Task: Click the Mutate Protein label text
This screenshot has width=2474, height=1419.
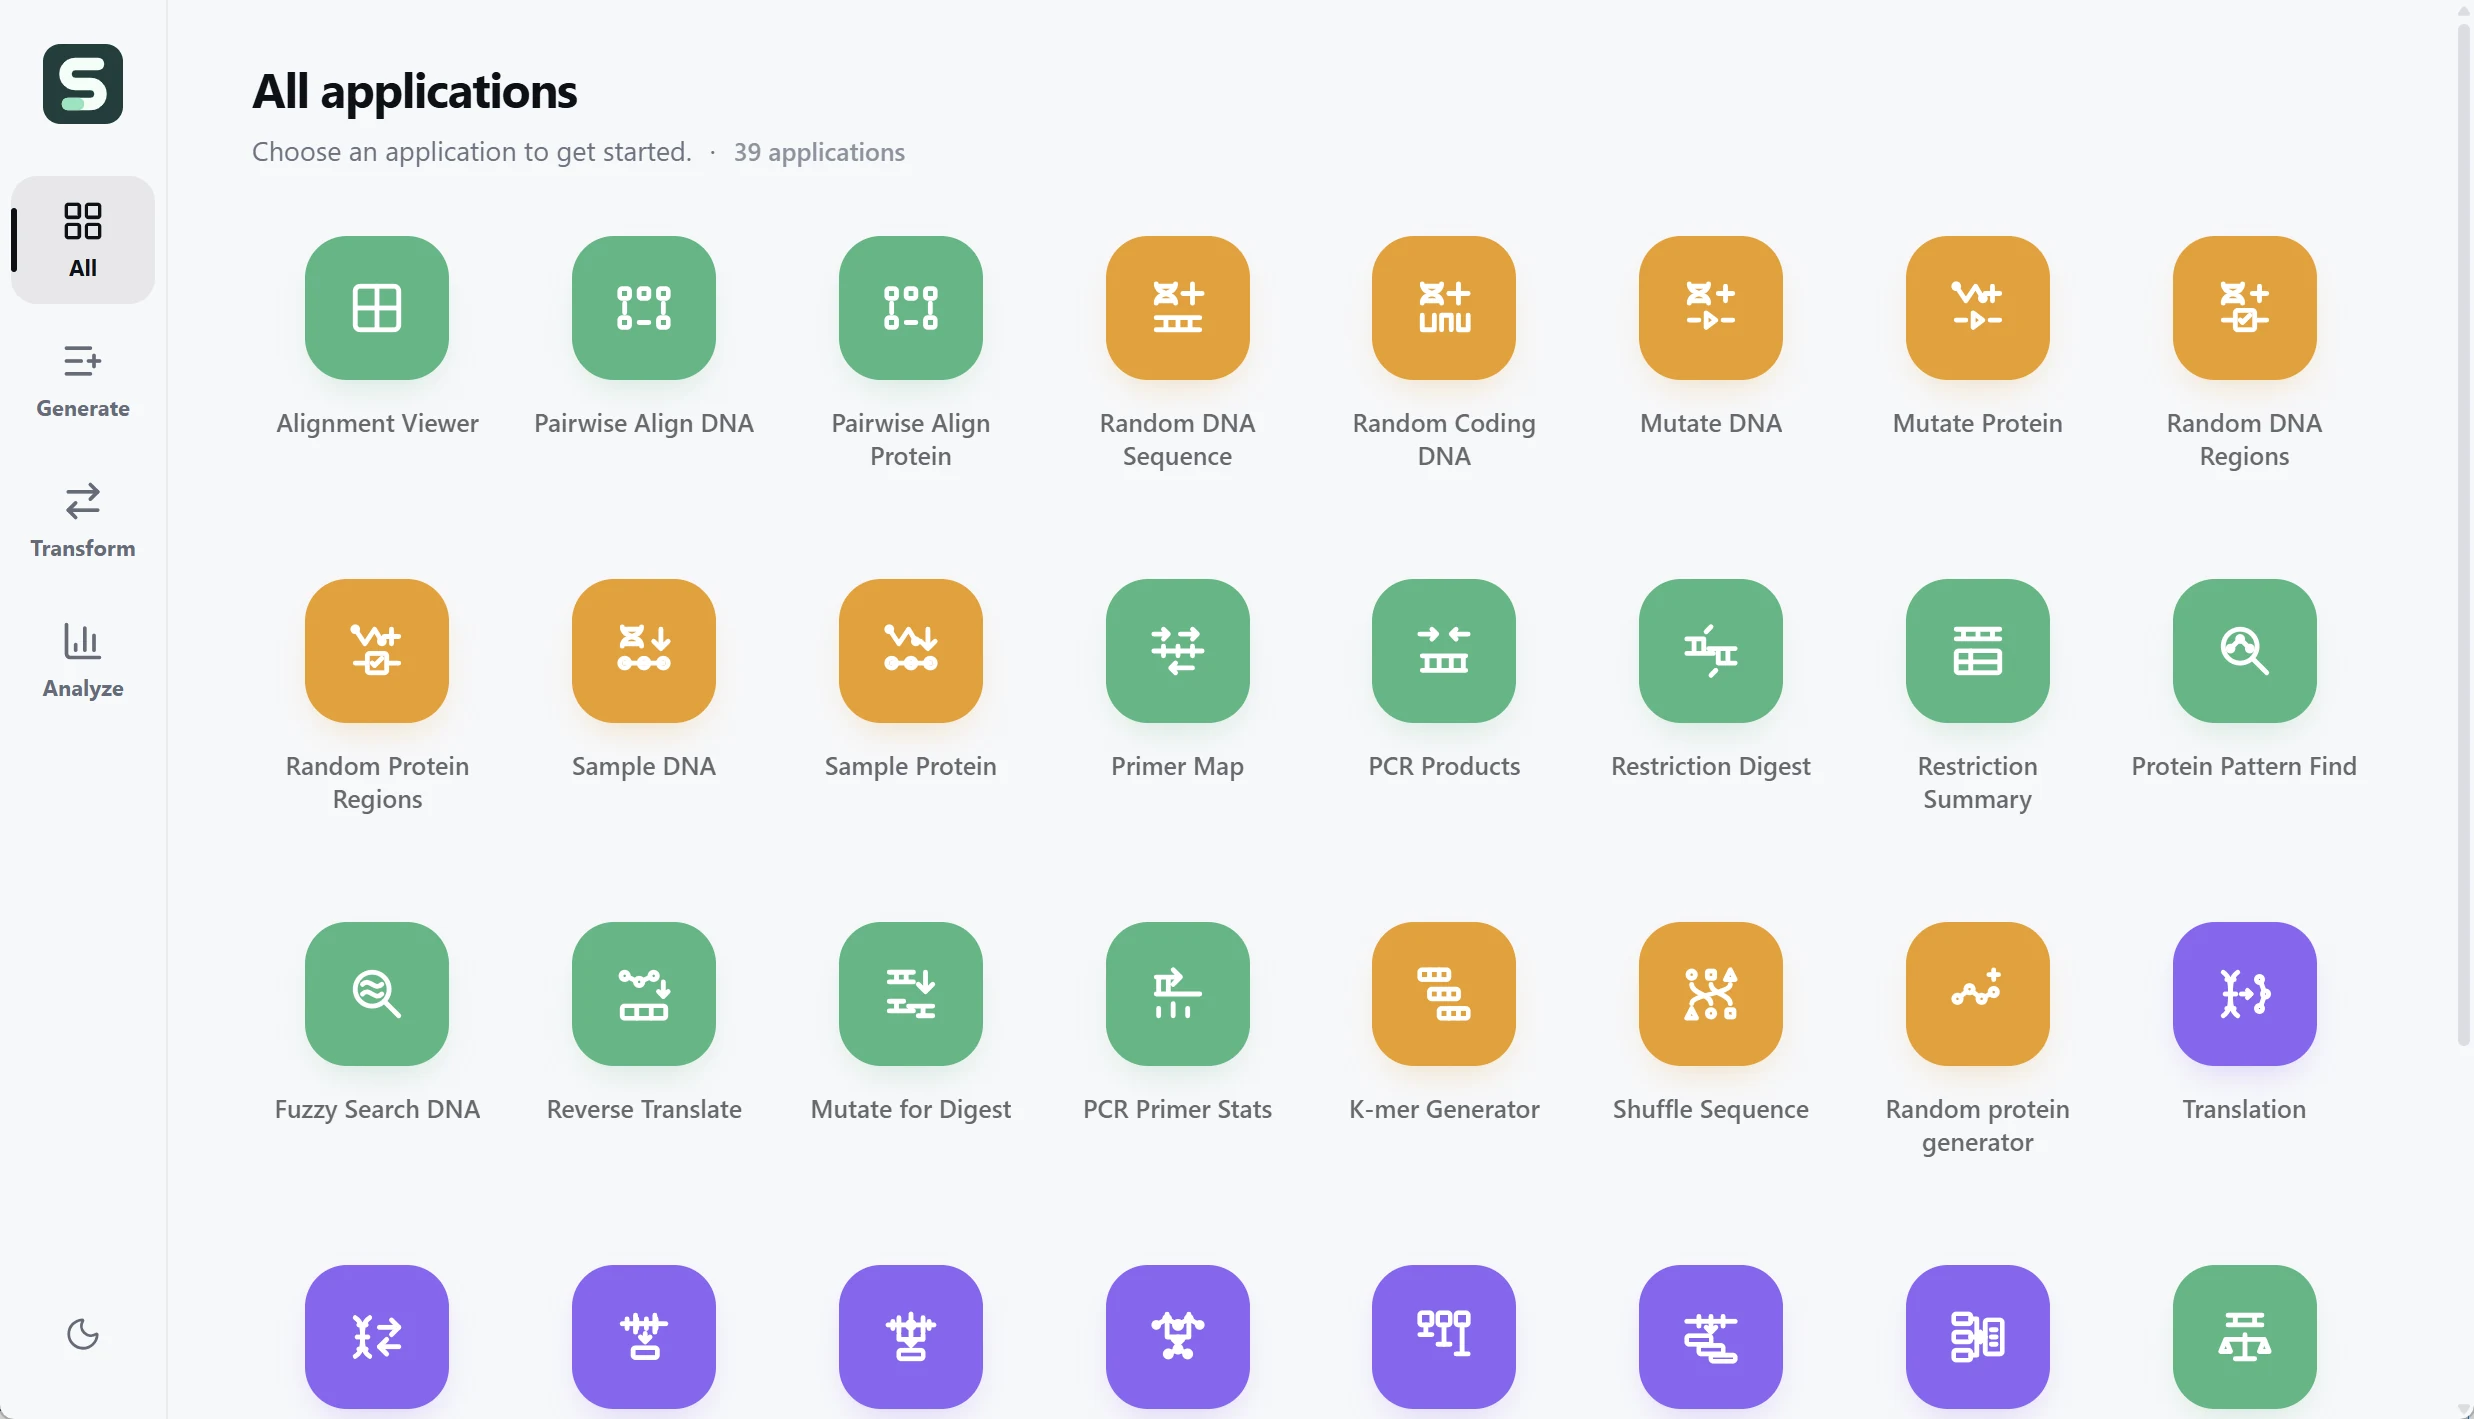Action: 1978,423
